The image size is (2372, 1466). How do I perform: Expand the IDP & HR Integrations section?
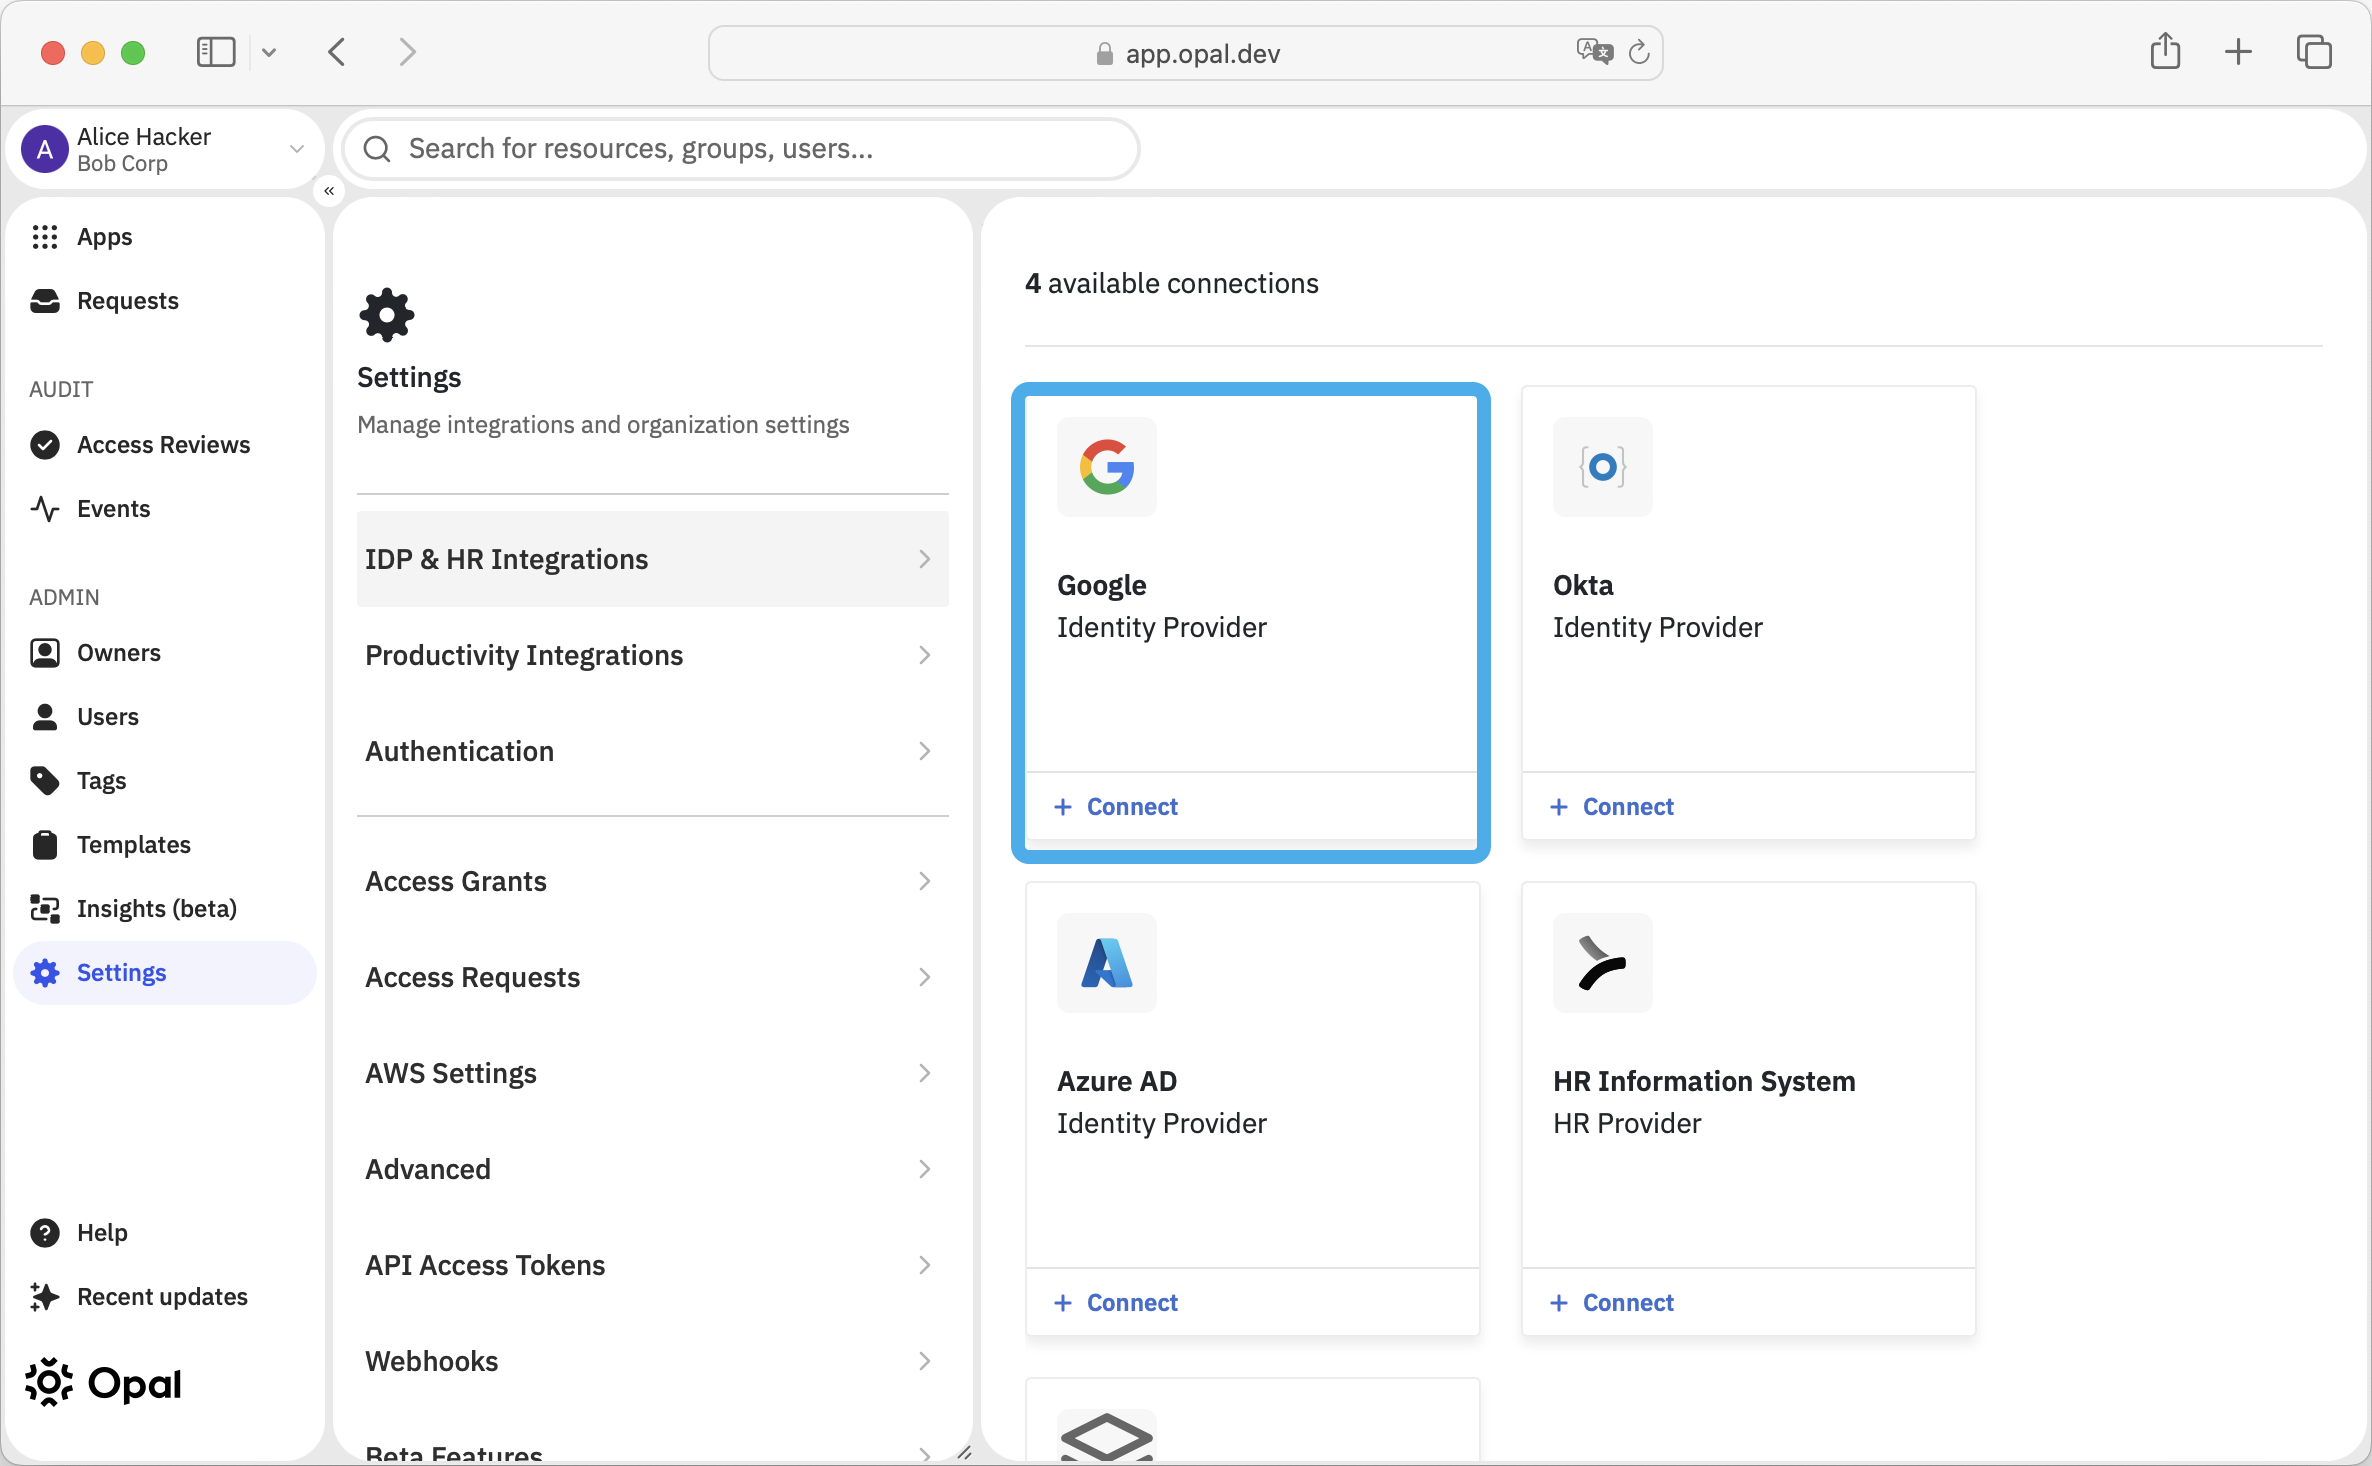coord(653,559)
